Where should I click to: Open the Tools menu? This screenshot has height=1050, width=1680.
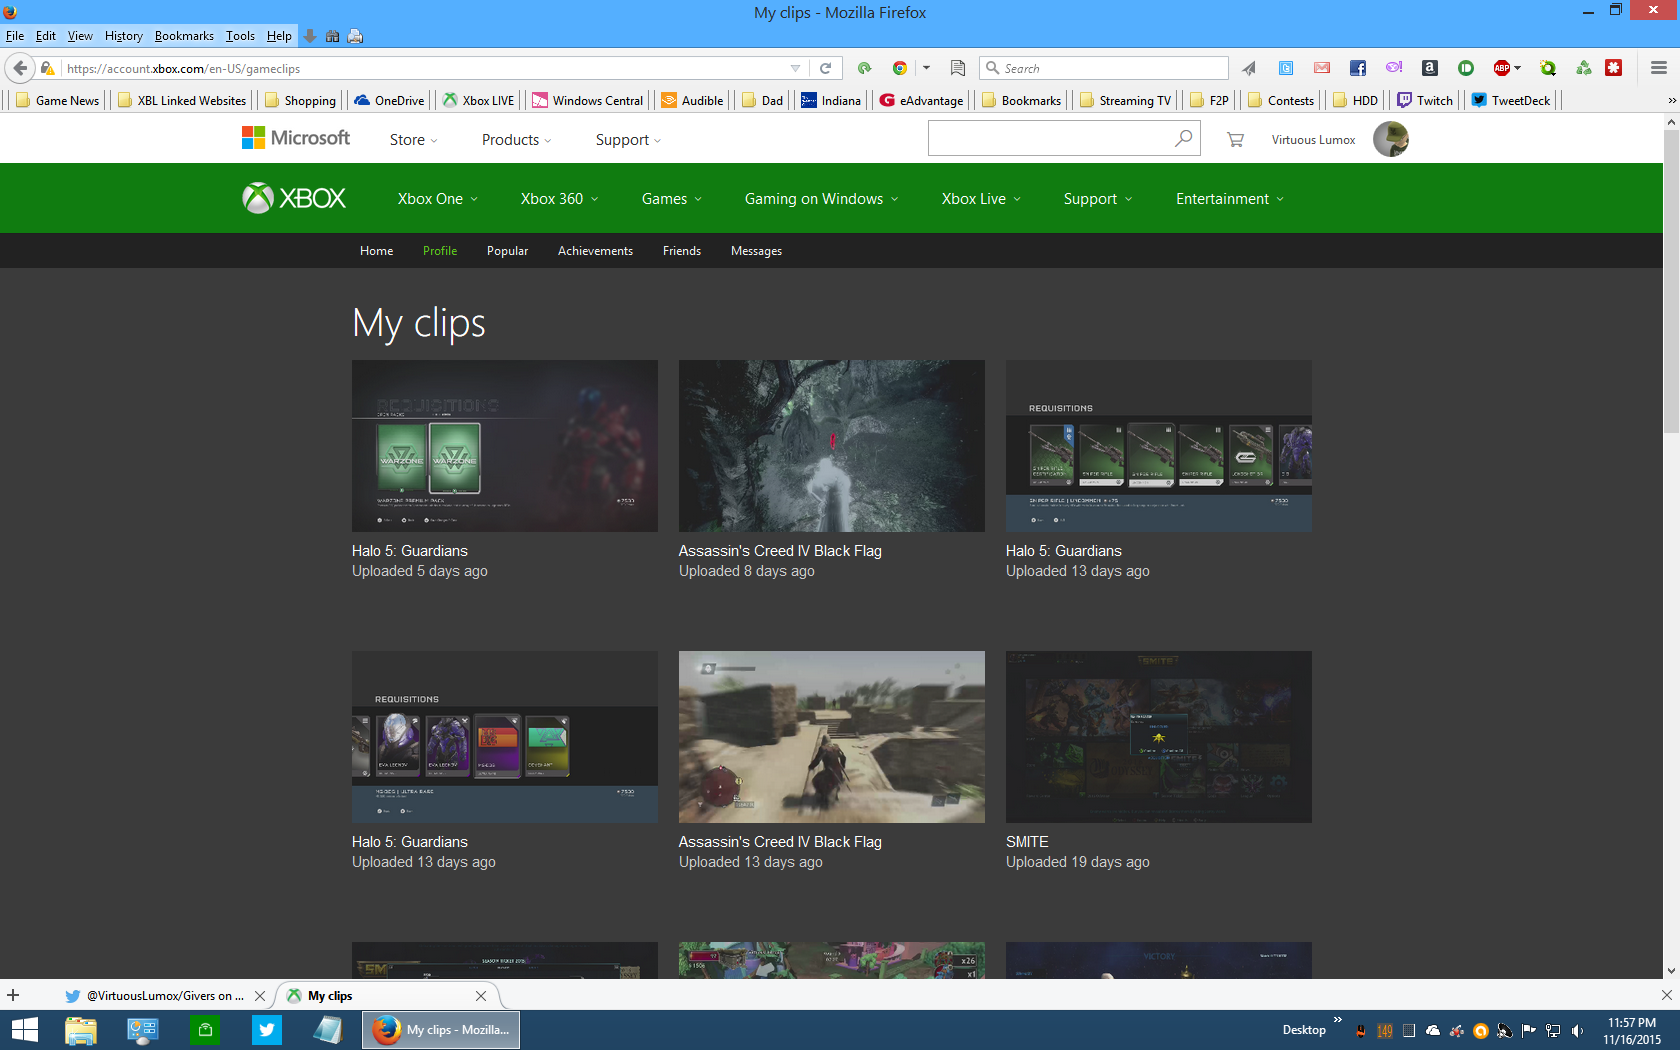click(240, 36)
